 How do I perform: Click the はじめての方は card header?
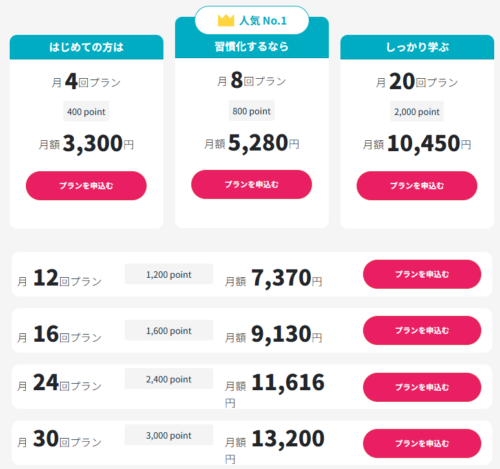86,47
